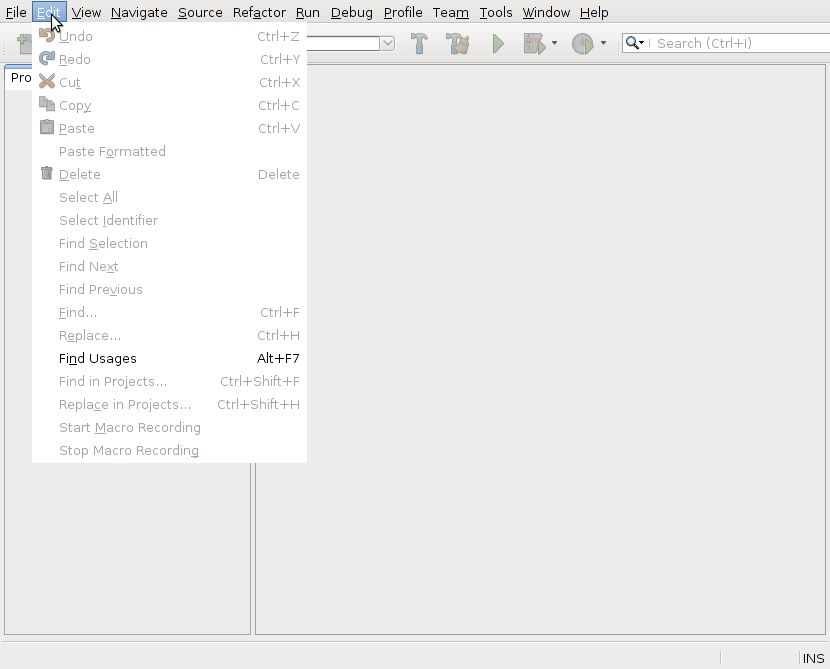Viewport: 830px width, 669px height.
Task: Choose Select Identifier menu entry
Action: click(x=169, y=220)
